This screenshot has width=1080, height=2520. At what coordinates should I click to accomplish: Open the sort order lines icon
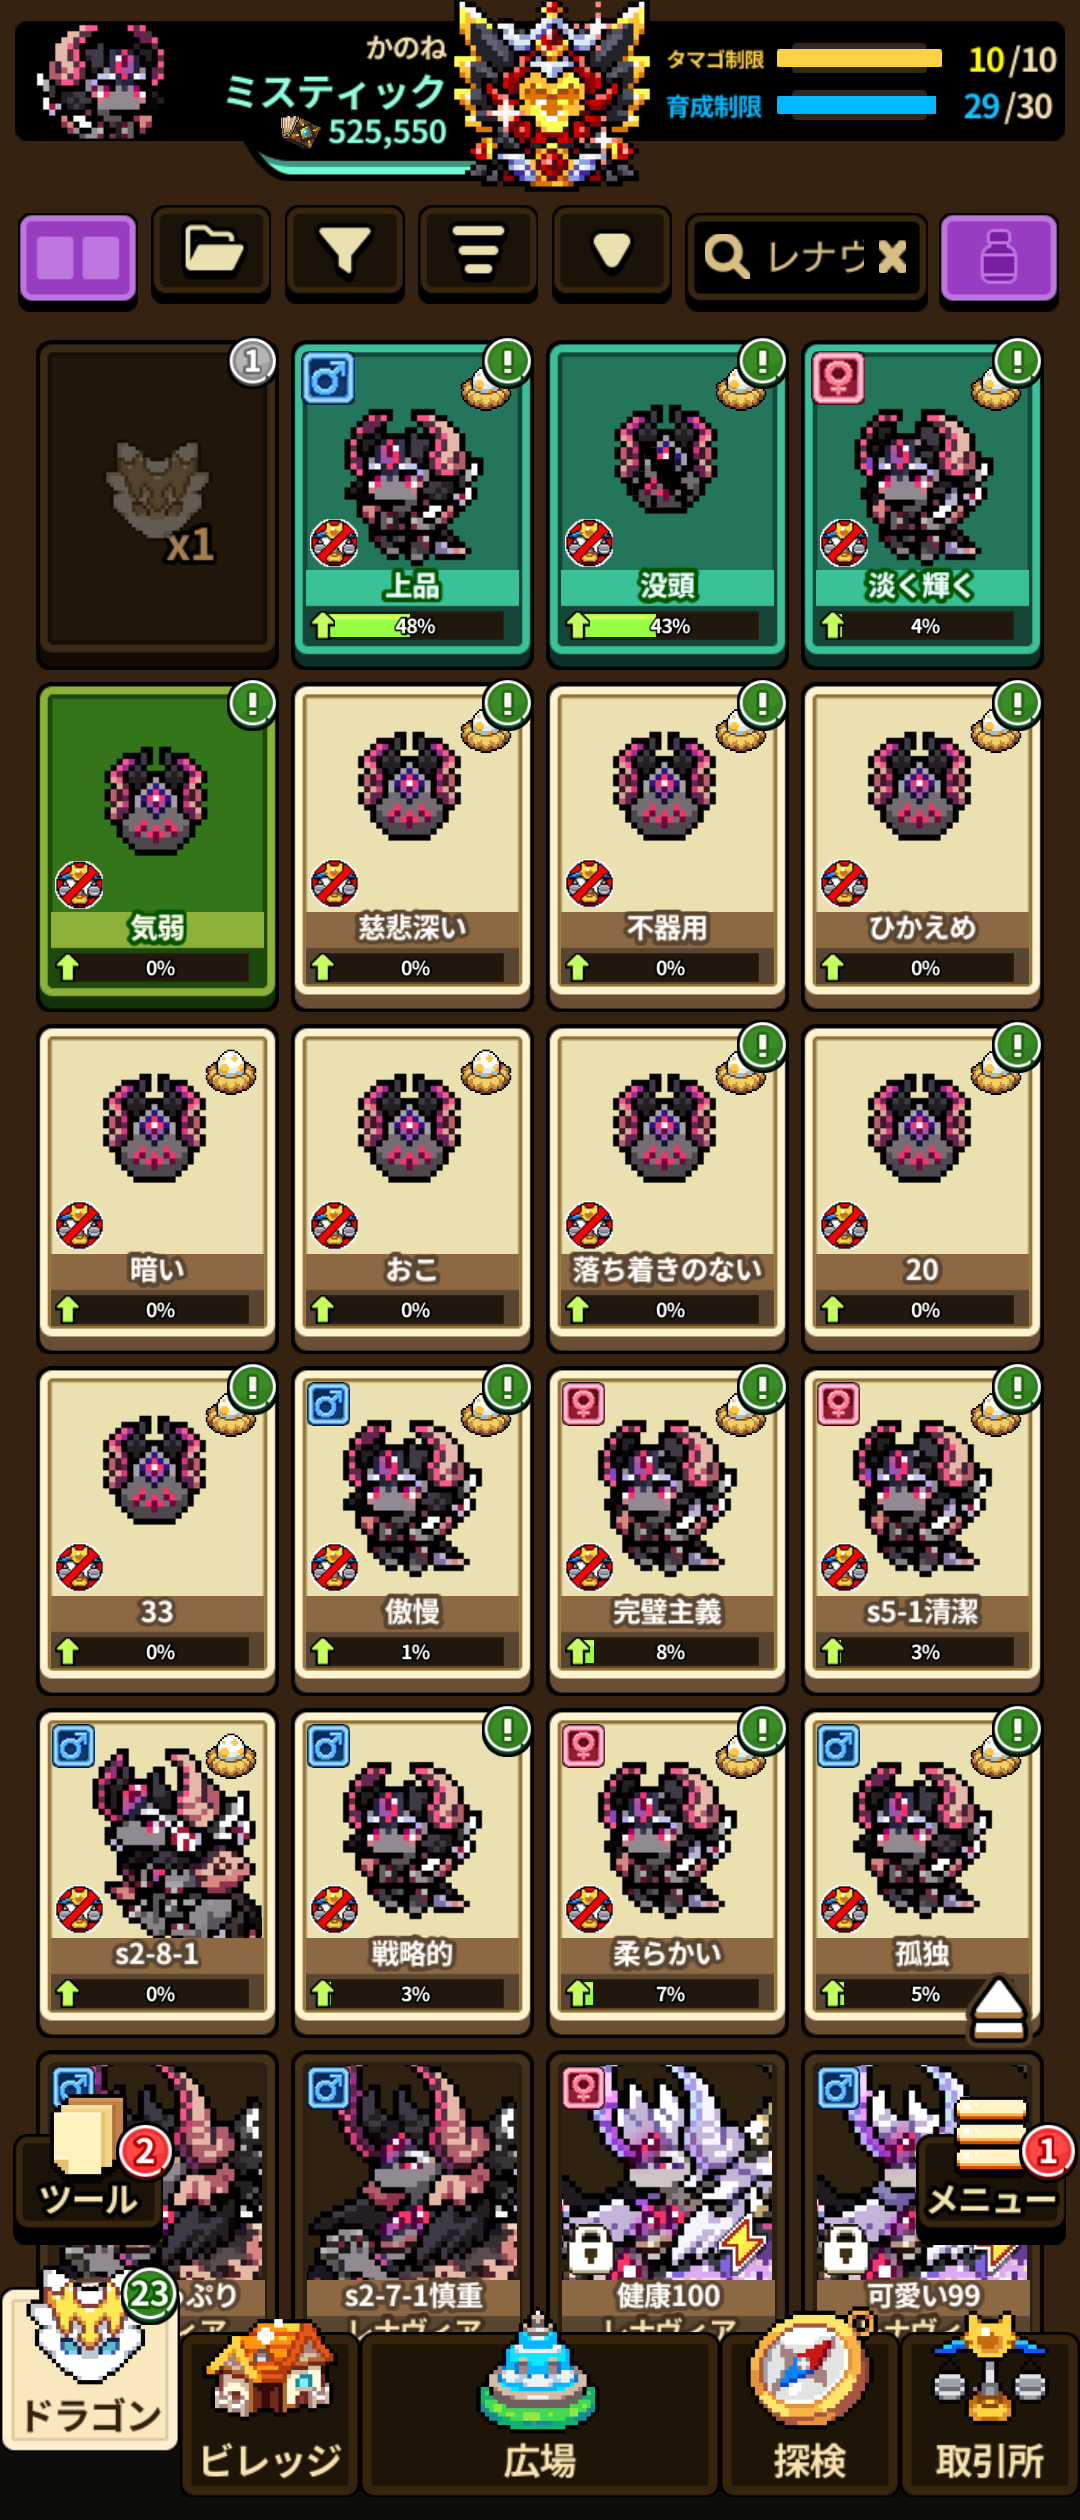tap(478, 252)
